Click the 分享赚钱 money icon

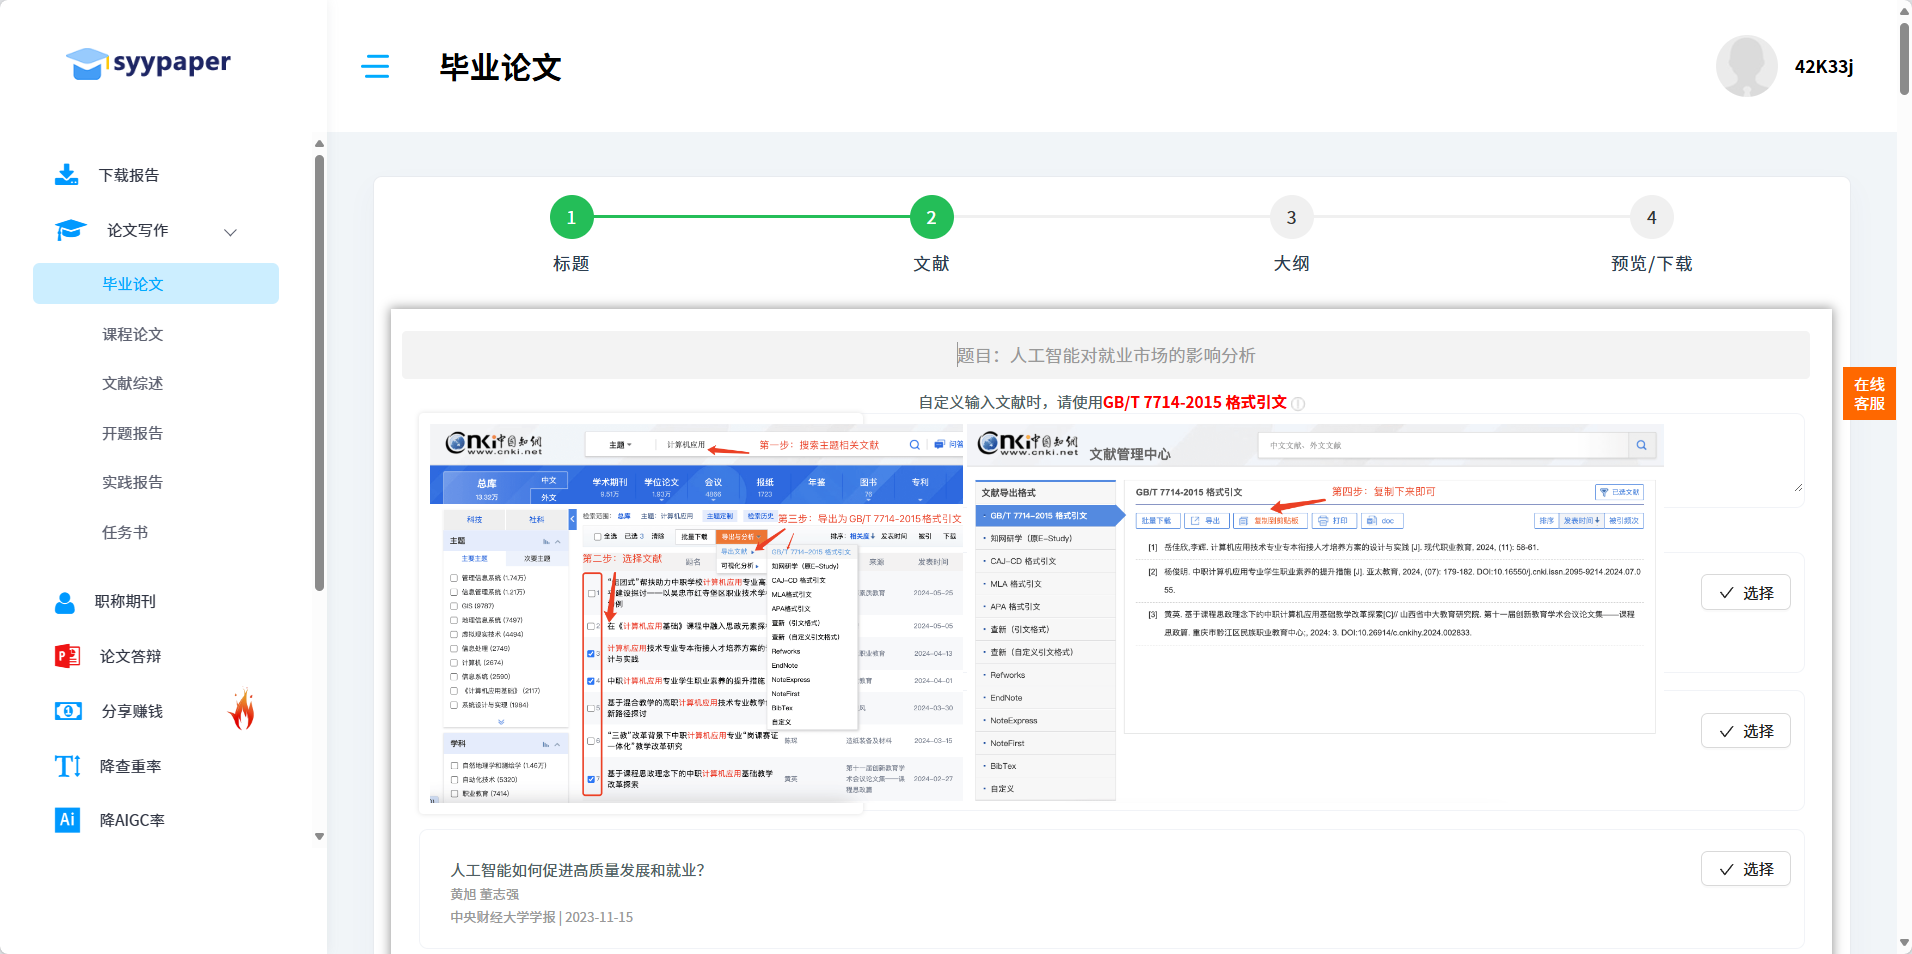[x=68, y=711]
